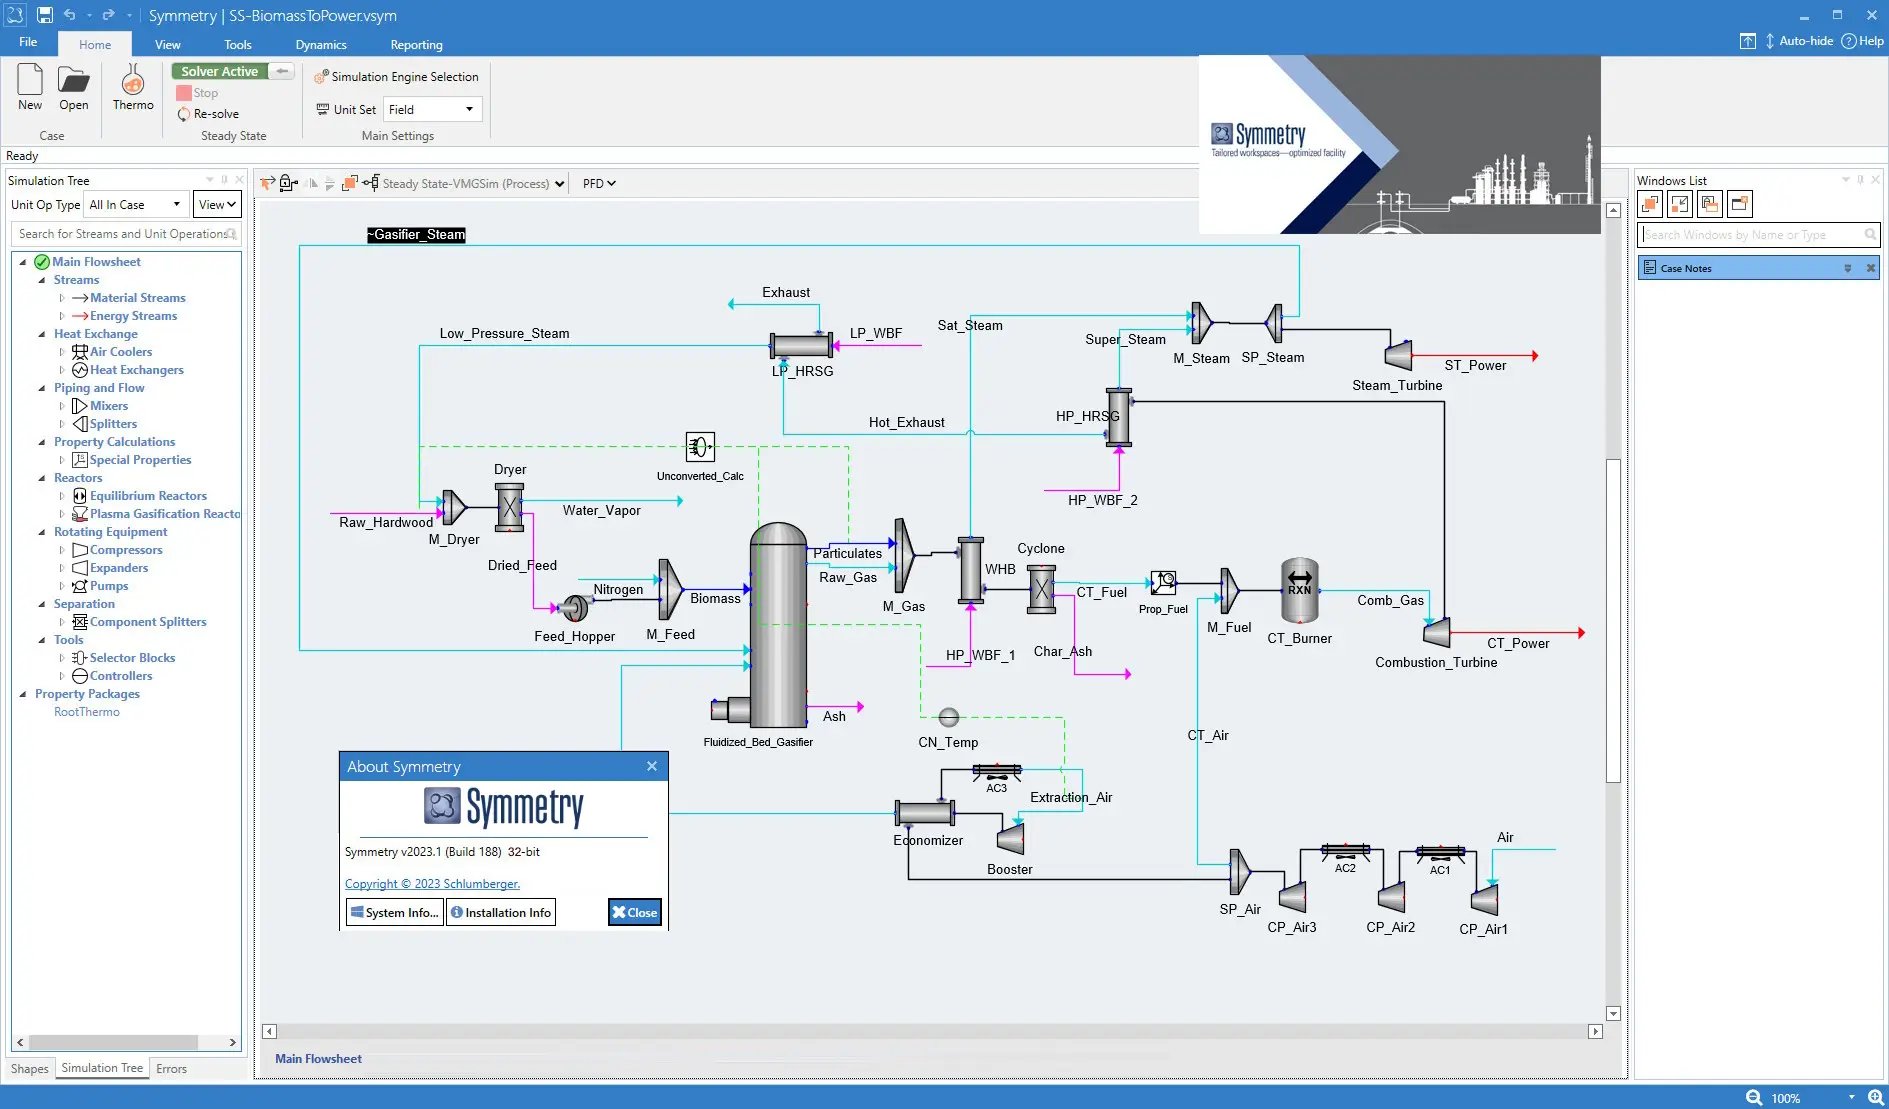Select Controllers in the tree
This screenshot has width=1889, height=1109.
[121, 676]
